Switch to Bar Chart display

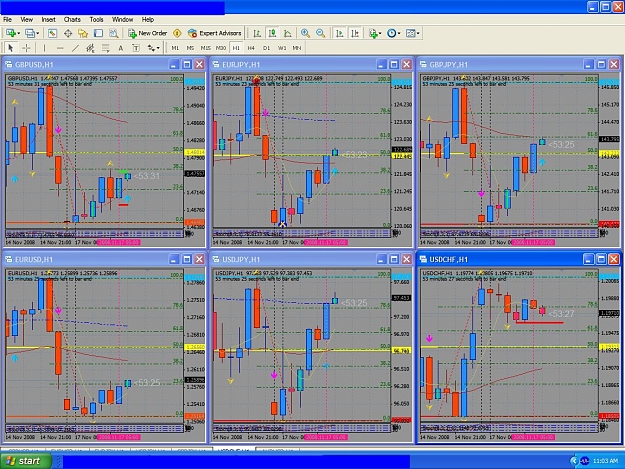pyautogui.click(x=257, y=33)
